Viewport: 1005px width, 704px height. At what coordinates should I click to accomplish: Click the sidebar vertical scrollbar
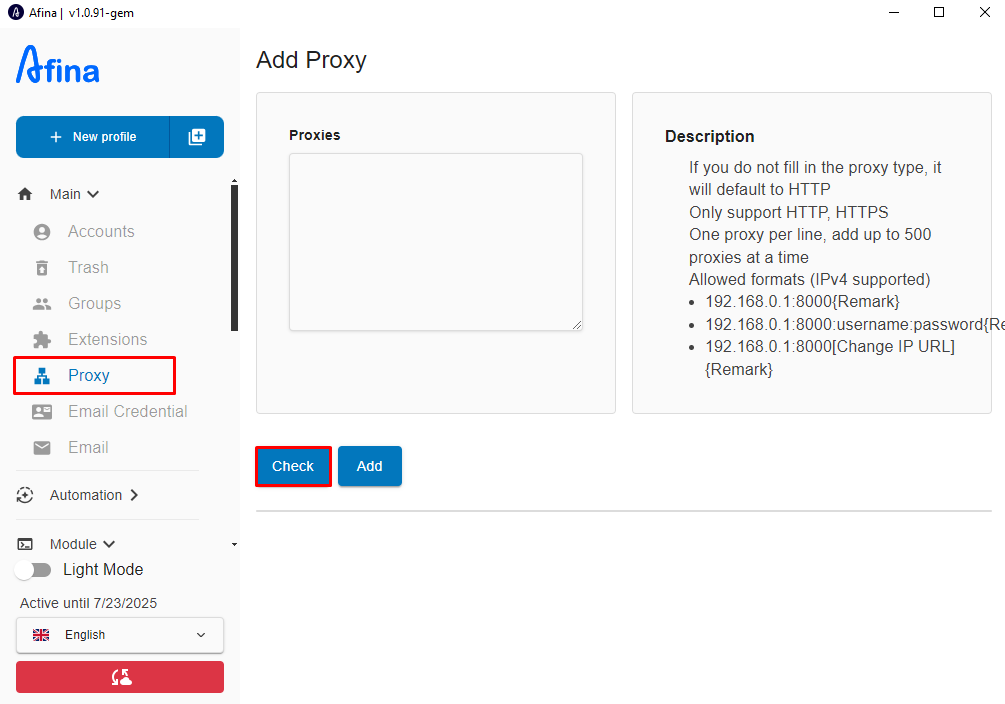(235, 258)
